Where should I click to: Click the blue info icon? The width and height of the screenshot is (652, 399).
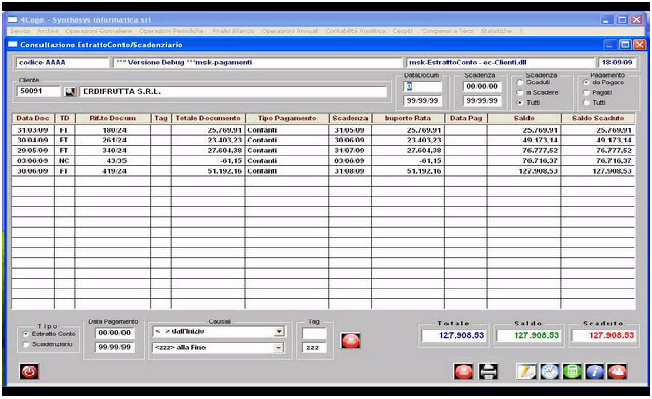tap(595, 371)
